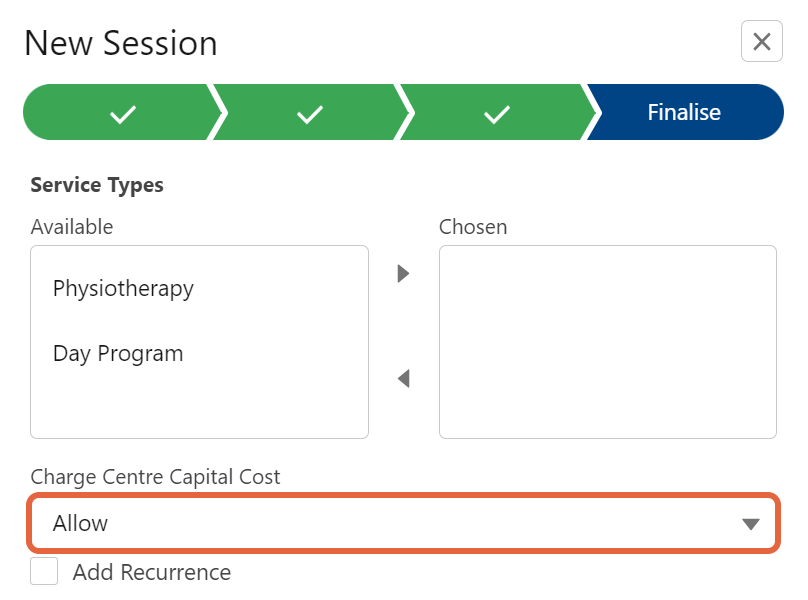
Task: Open the third completed step
Action: (496, 112)
